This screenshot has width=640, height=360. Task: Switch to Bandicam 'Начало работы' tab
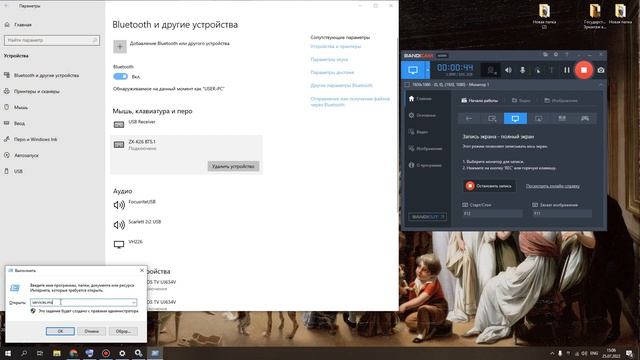pos(480,100)
